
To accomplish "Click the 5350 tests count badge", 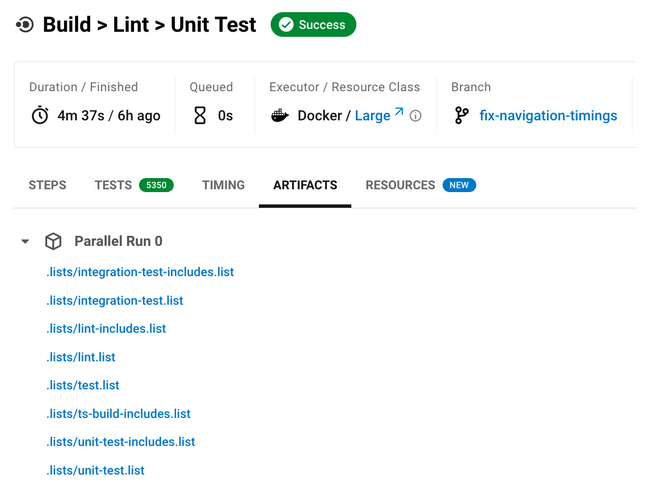I will (x=156, y=185).
